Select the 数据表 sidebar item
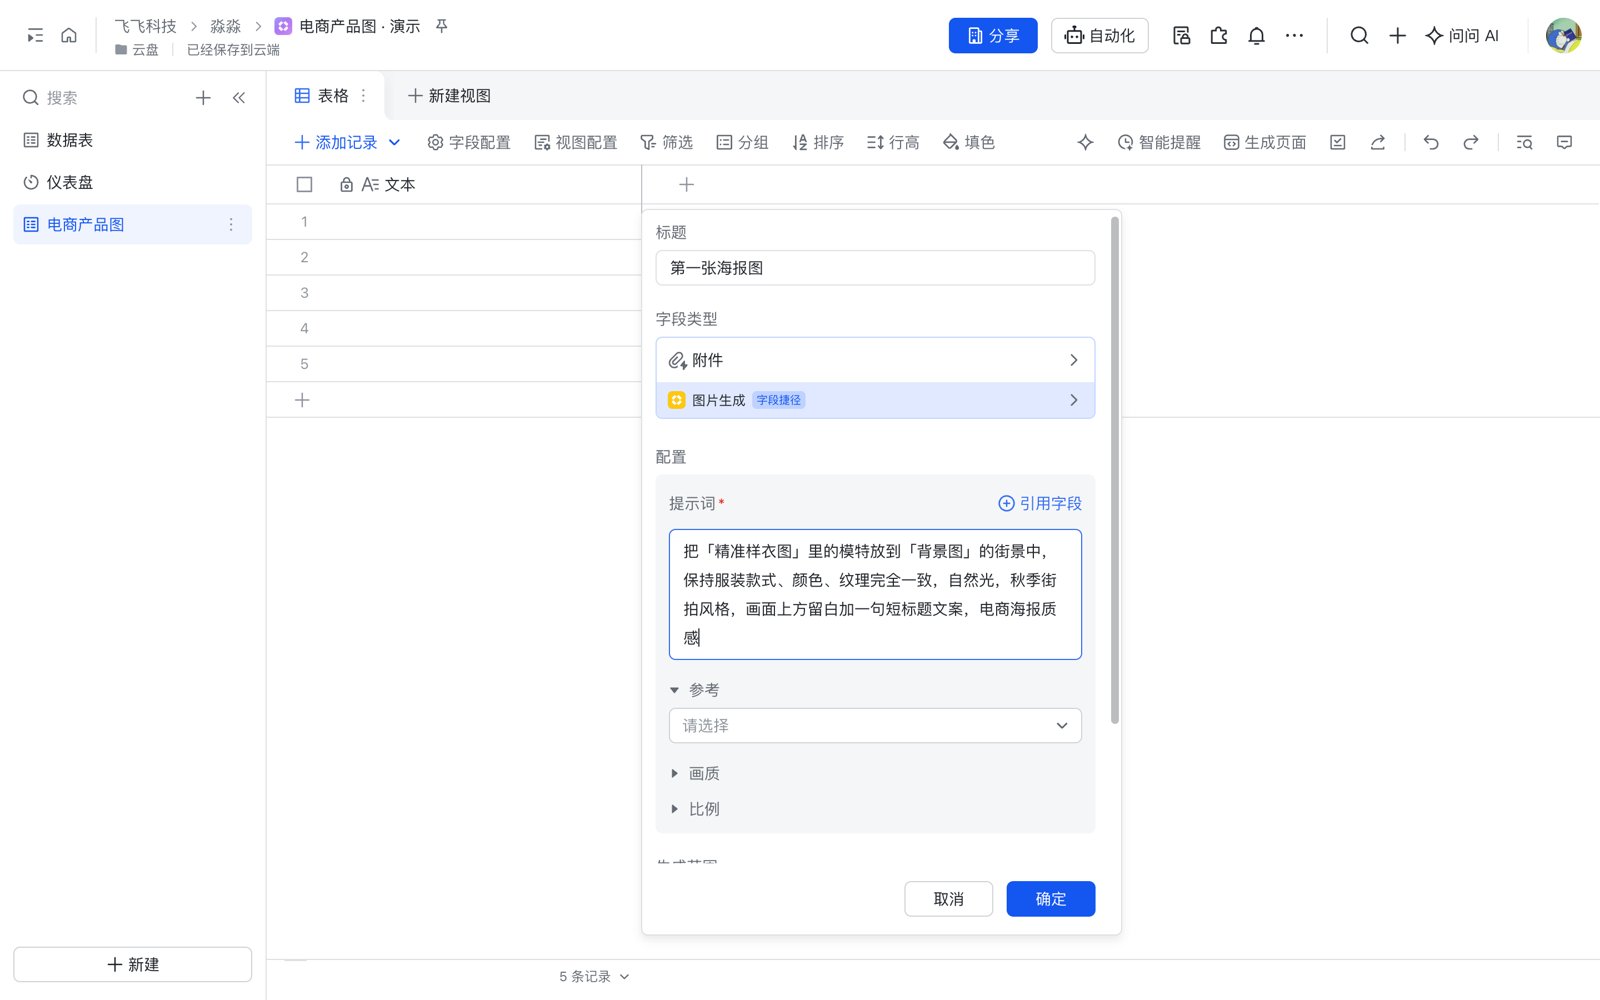1600x1000 pixels. pyautogui.click(x=132, y=140)
